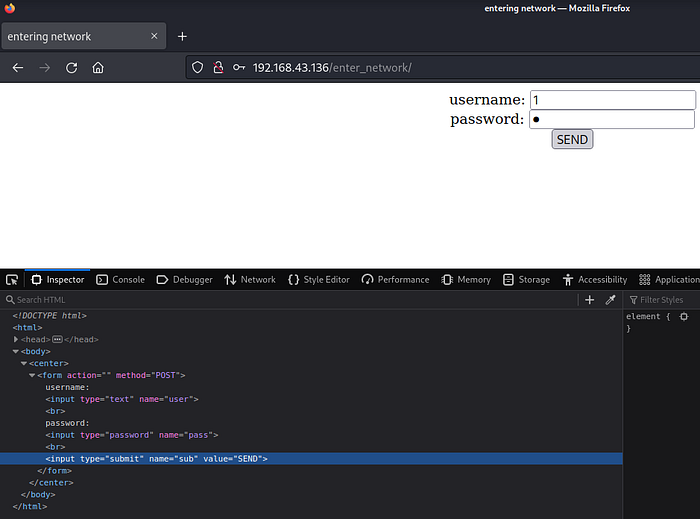This screenshot has width=700, height=519.
Task: Show insecure connection padlock info
Action: pos(218,68)
